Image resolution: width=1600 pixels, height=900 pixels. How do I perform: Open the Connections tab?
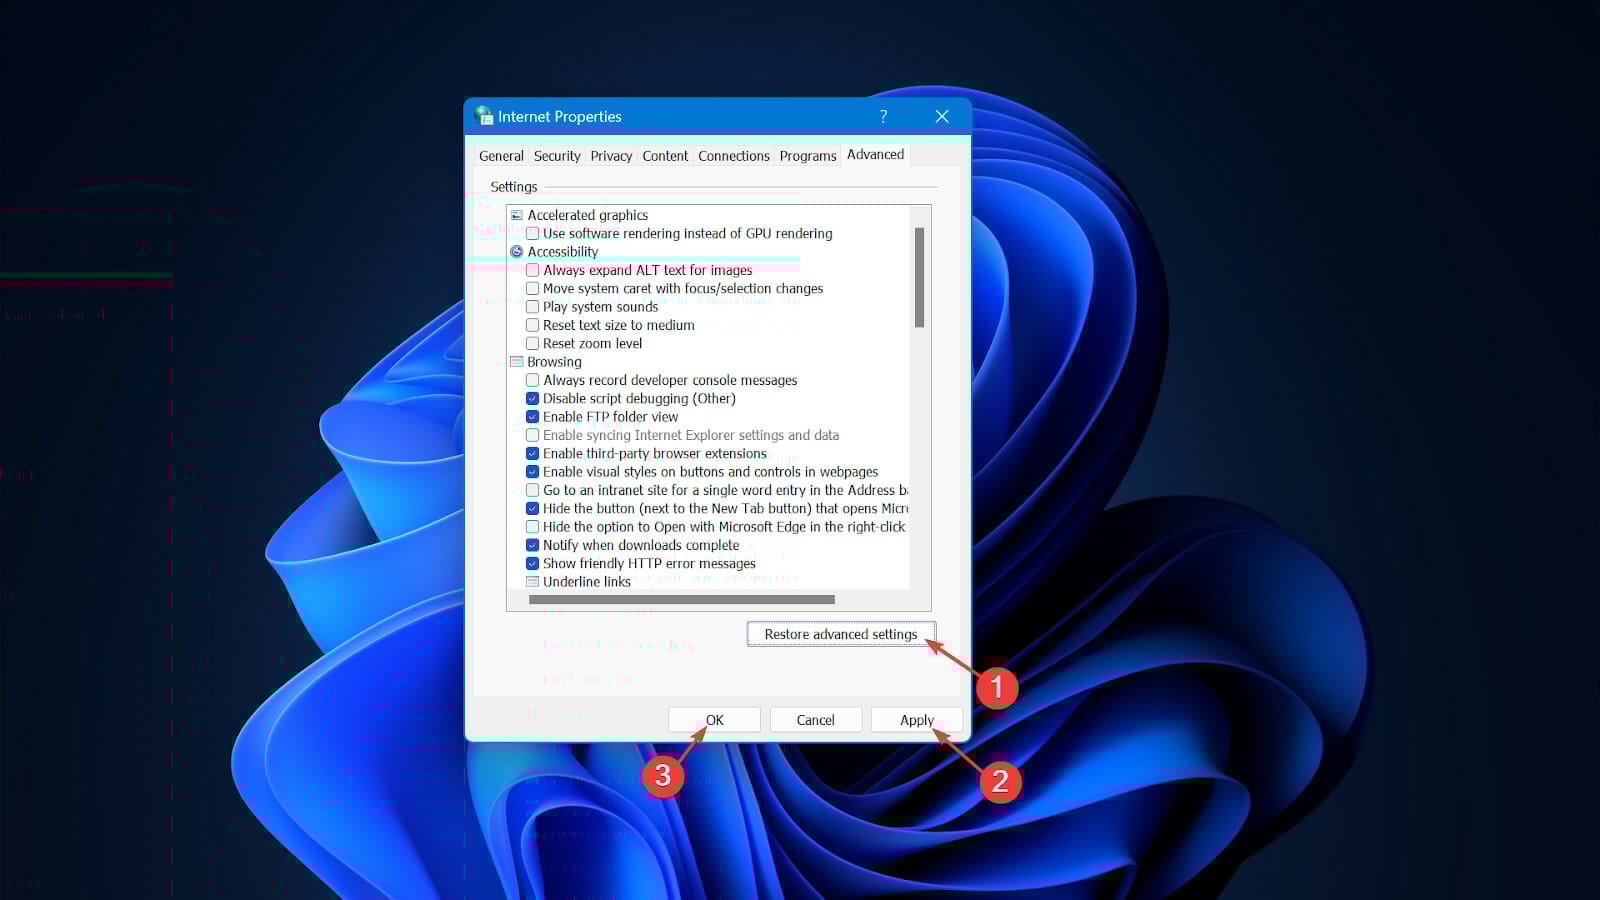734,156
